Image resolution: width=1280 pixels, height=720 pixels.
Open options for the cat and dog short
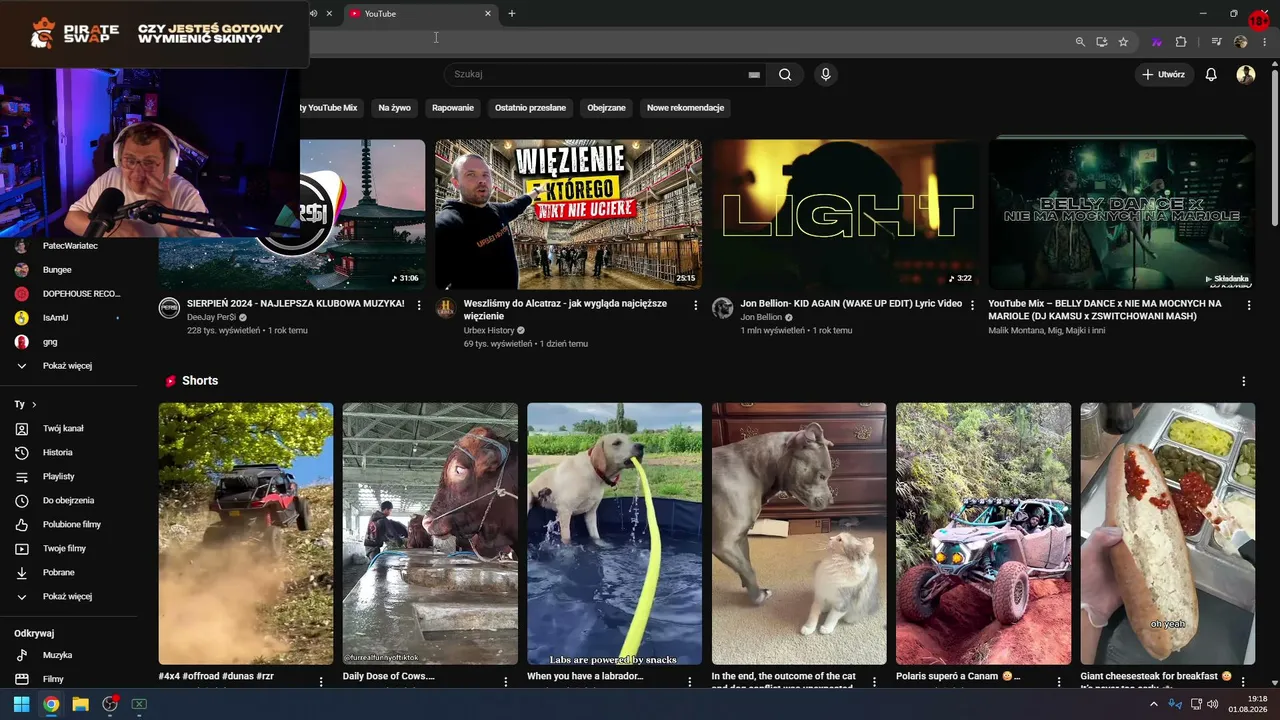874,681
